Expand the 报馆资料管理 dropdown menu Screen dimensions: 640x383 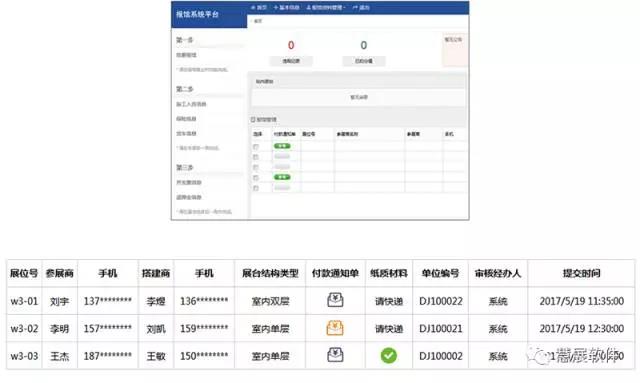point(326,7)
